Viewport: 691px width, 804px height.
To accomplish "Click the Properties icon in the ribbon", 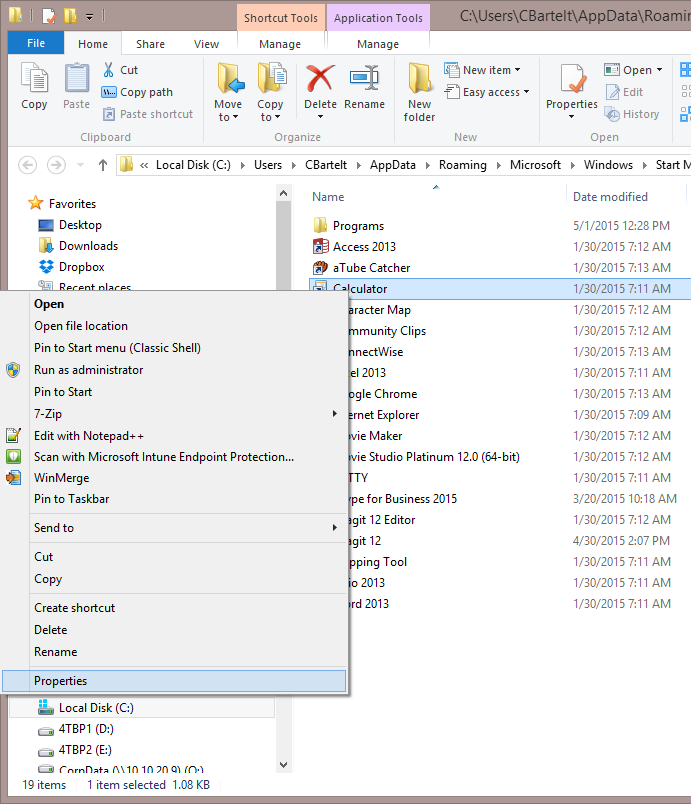I will pyautogui.click(x=572, y=78).
